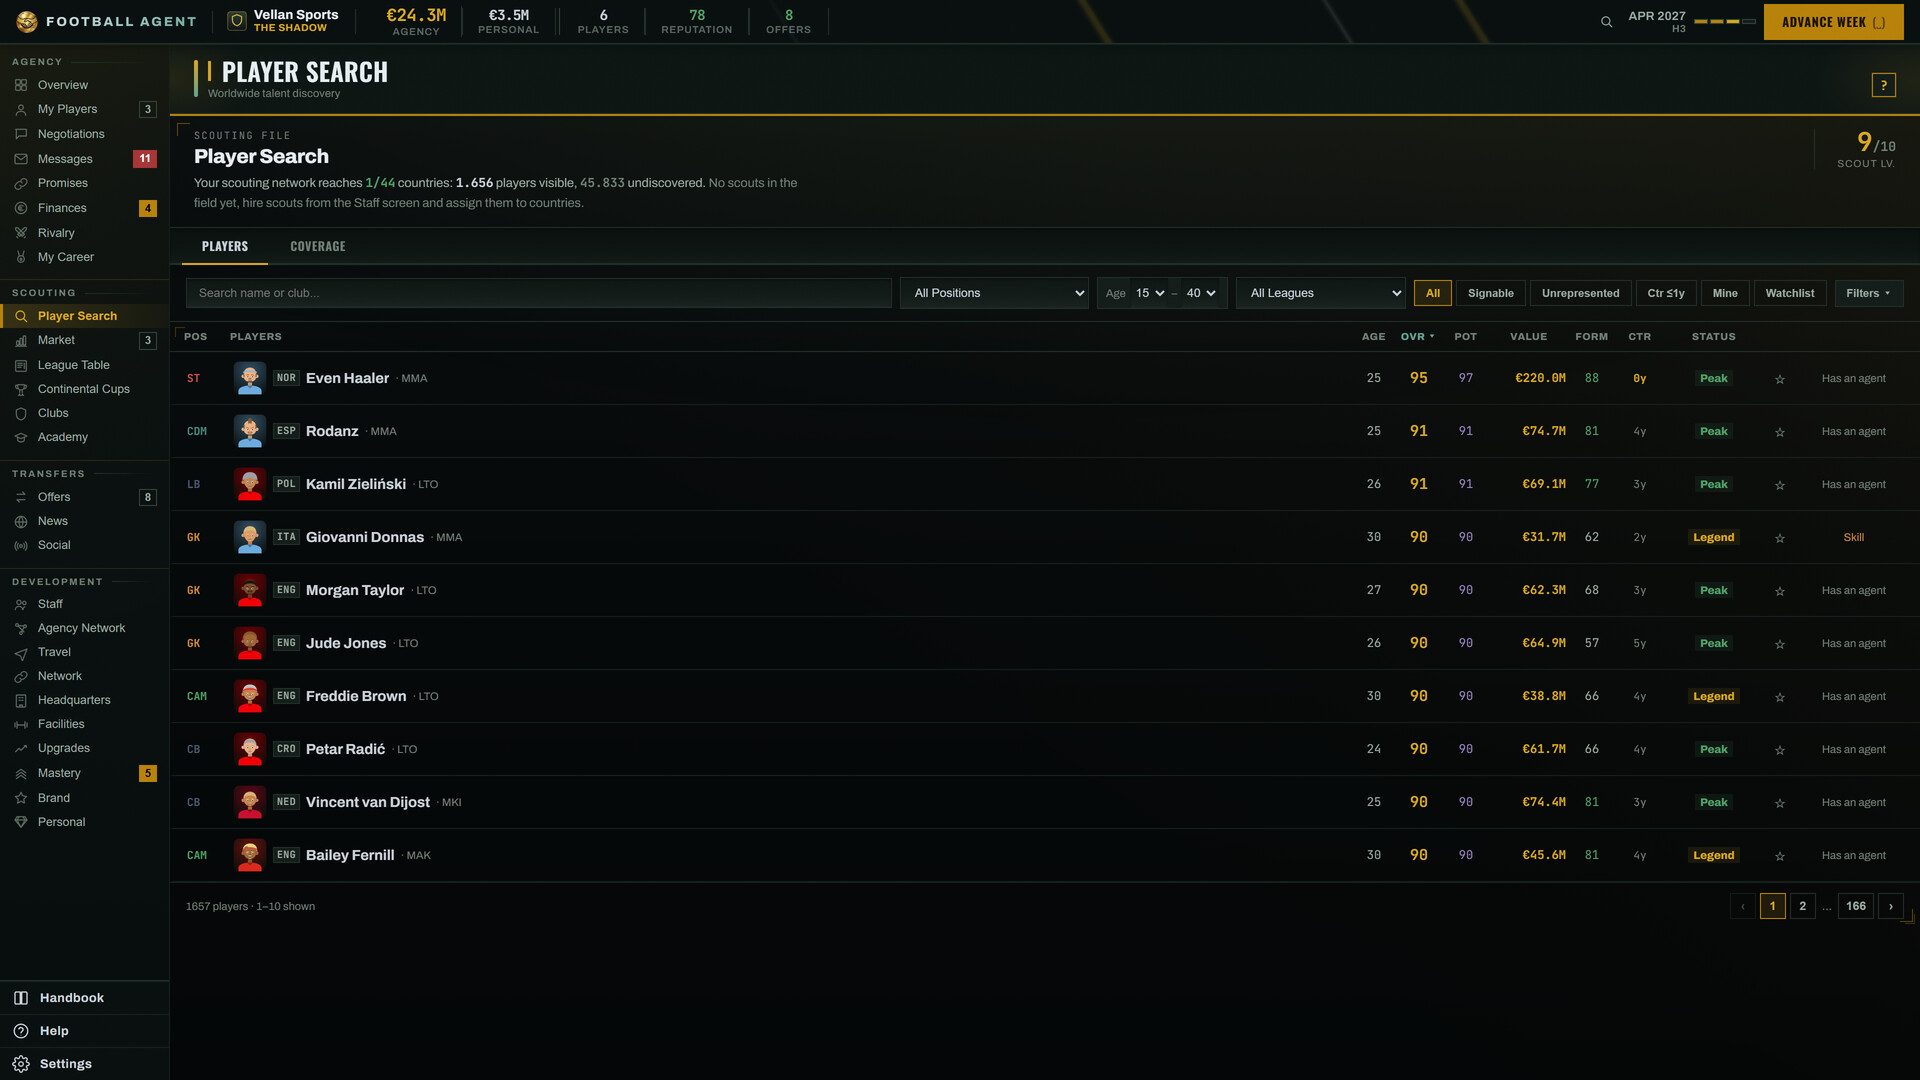
Task: Switch to the Coverage tab
Action: 318,246
